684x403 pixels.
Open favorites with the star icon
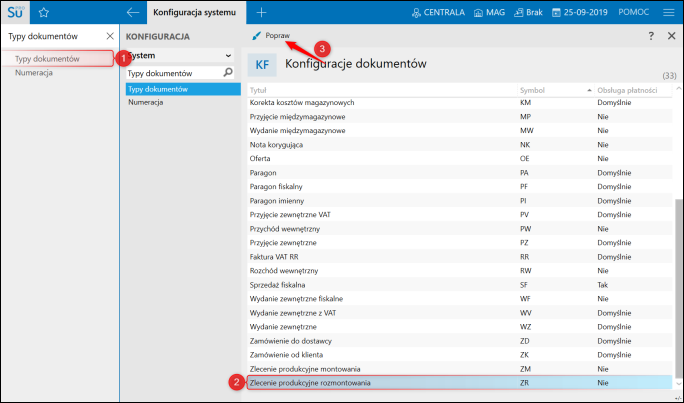44,13
